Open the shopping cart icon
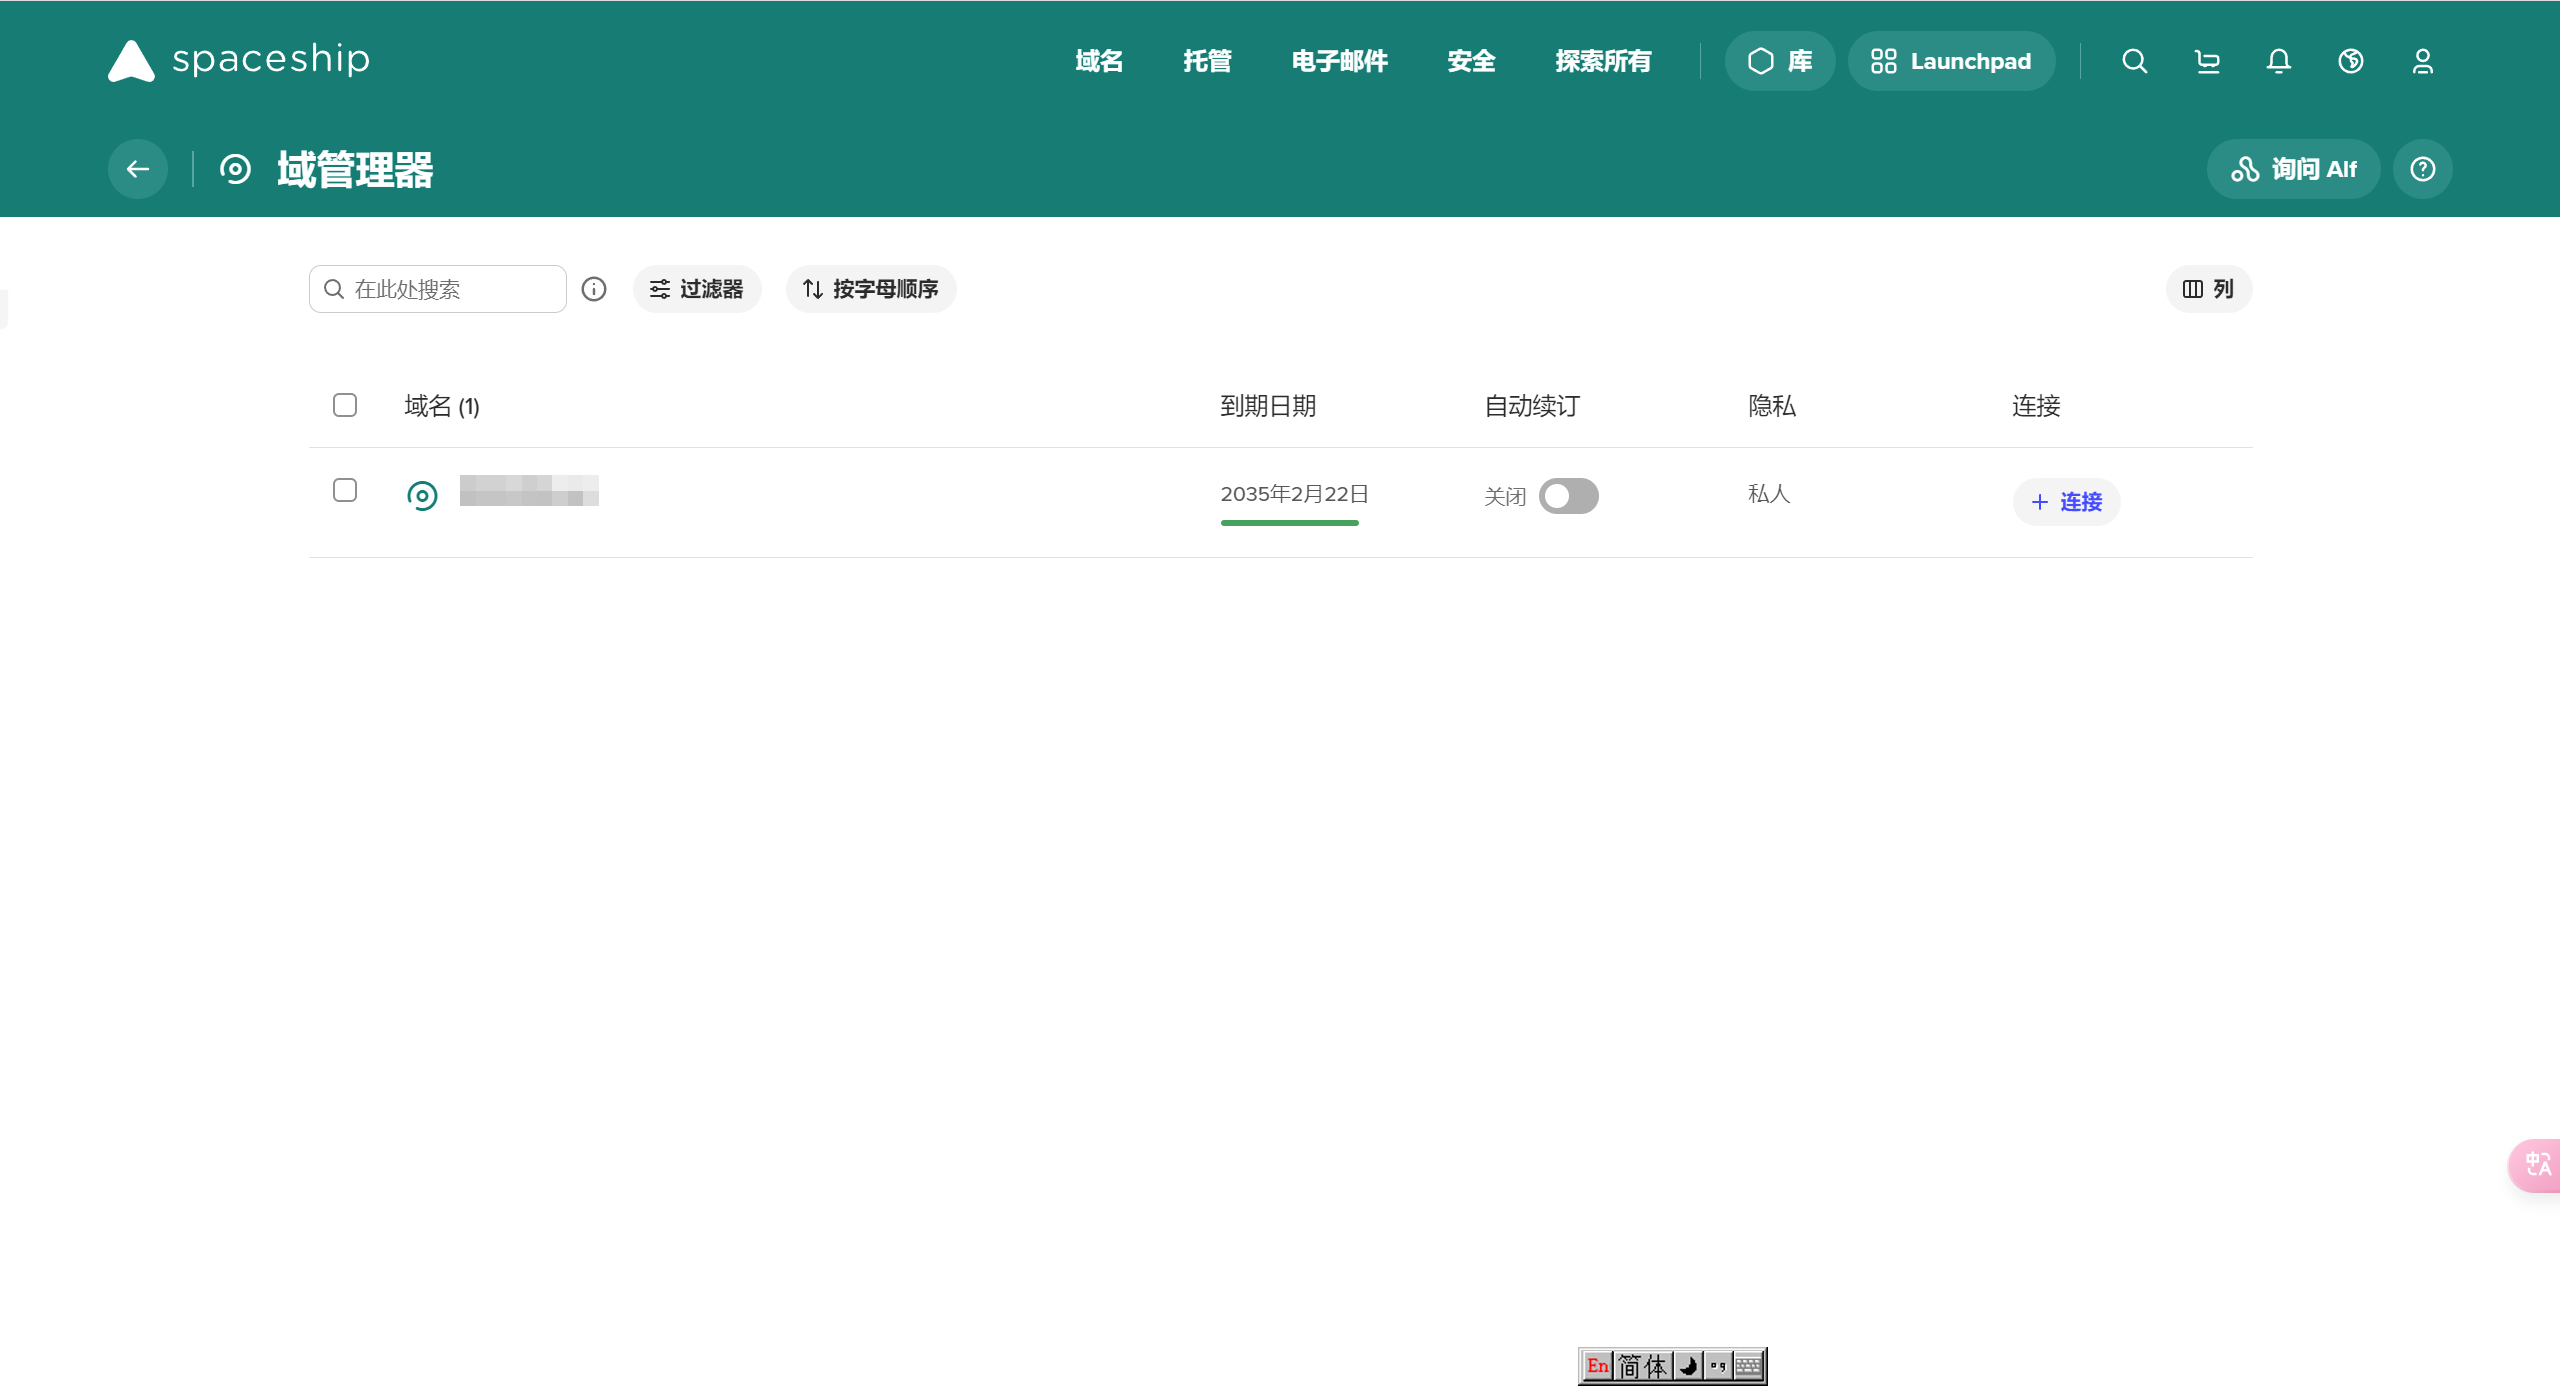Viewport: 2560px width, 1386px height. [x=2207, y=61]
